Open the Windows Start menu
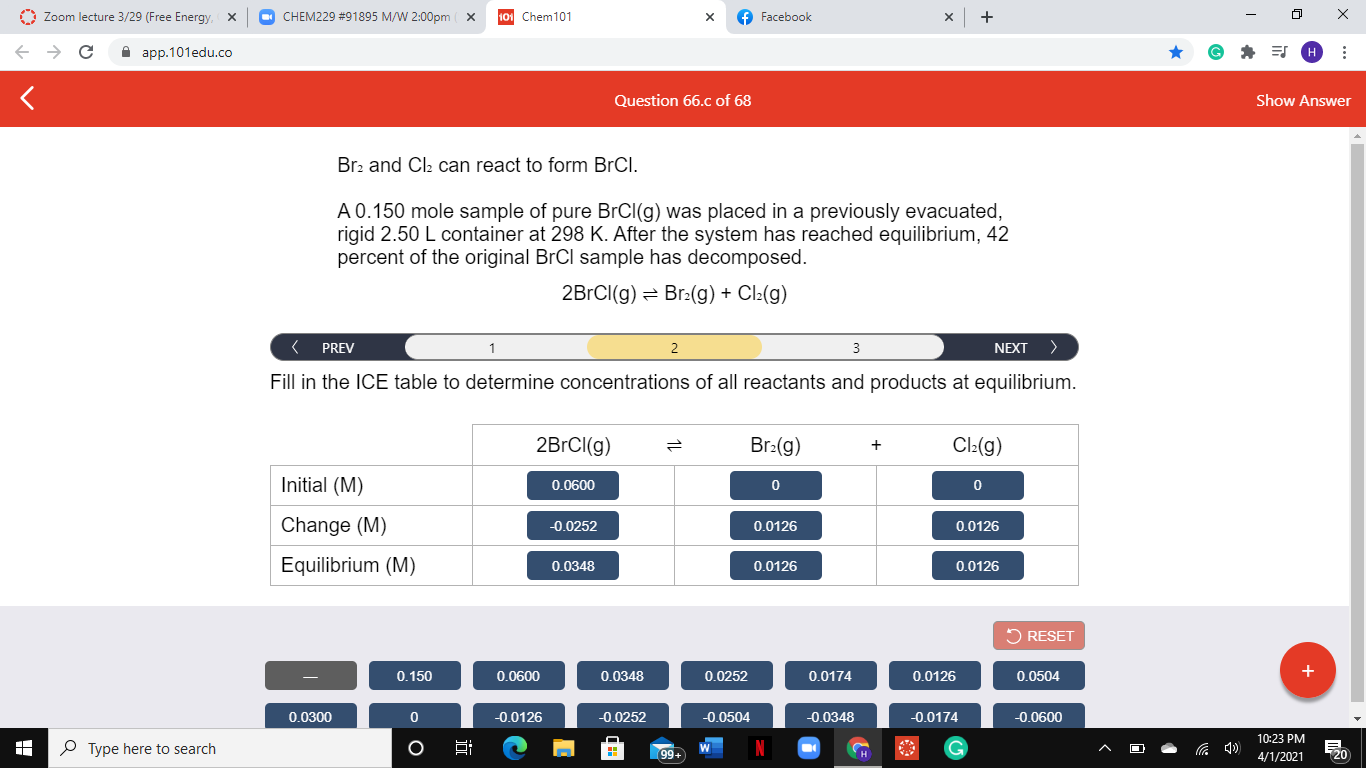 [x=24, y=748]
